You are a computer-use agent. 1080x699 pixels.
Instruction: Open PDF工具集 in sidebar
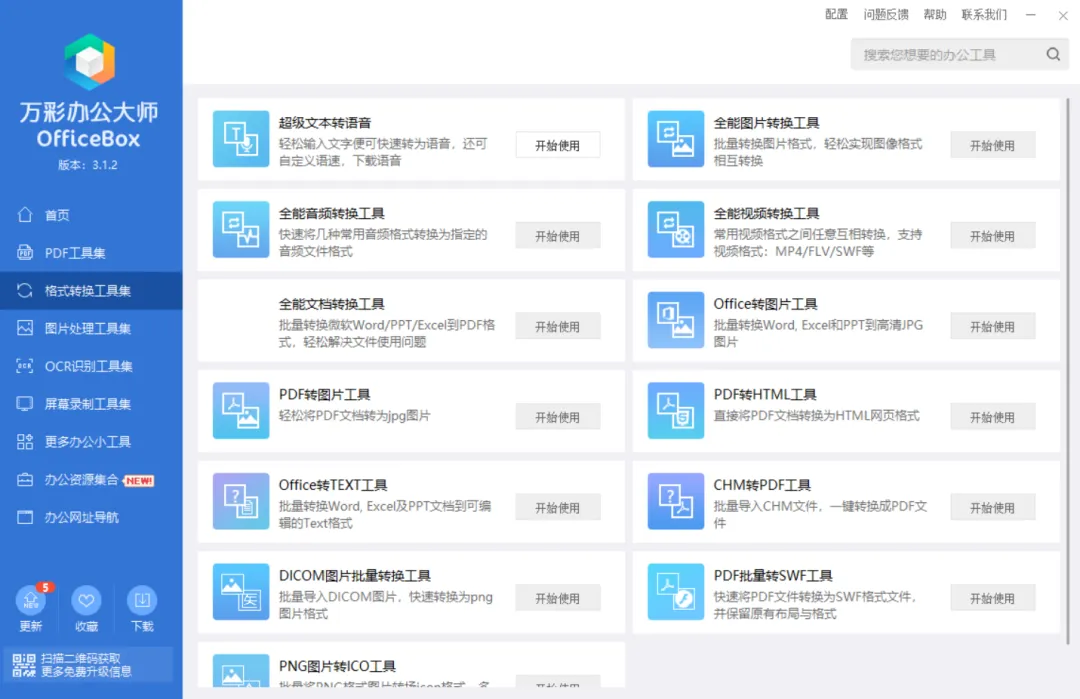point(91,253)
